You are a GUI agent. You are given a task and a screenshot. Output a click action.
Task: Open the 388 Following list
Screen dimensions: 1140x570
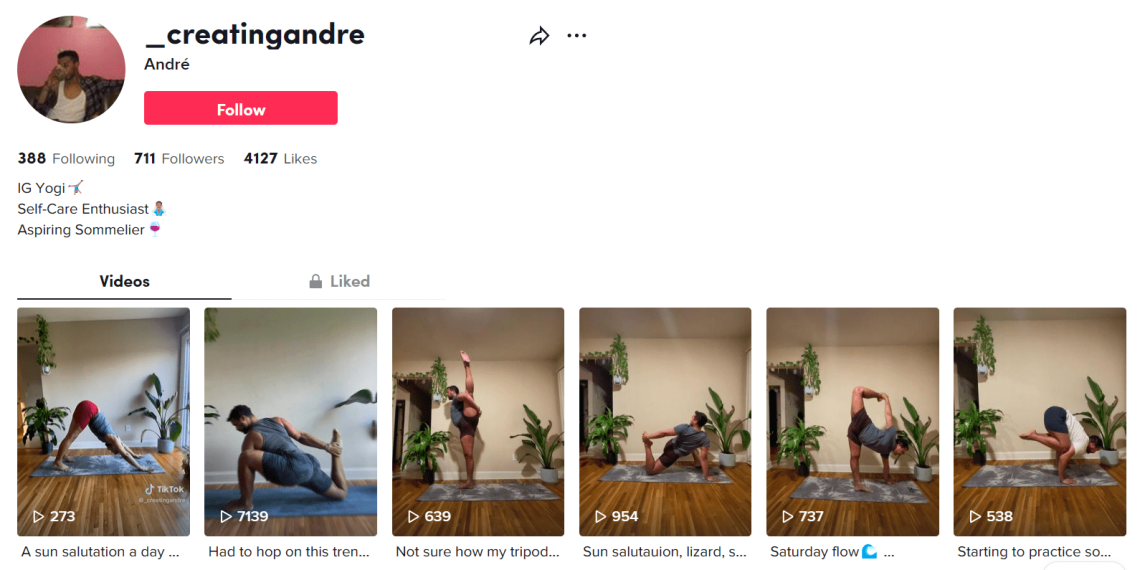[66, 158]
